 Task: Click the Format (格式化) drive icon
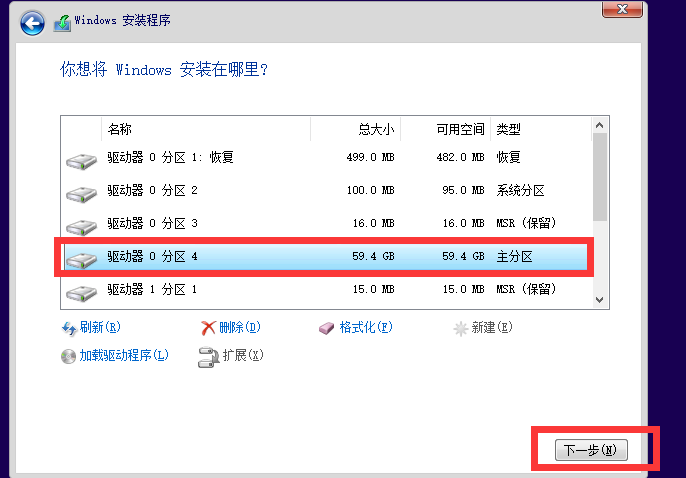[x=327, y=328]
